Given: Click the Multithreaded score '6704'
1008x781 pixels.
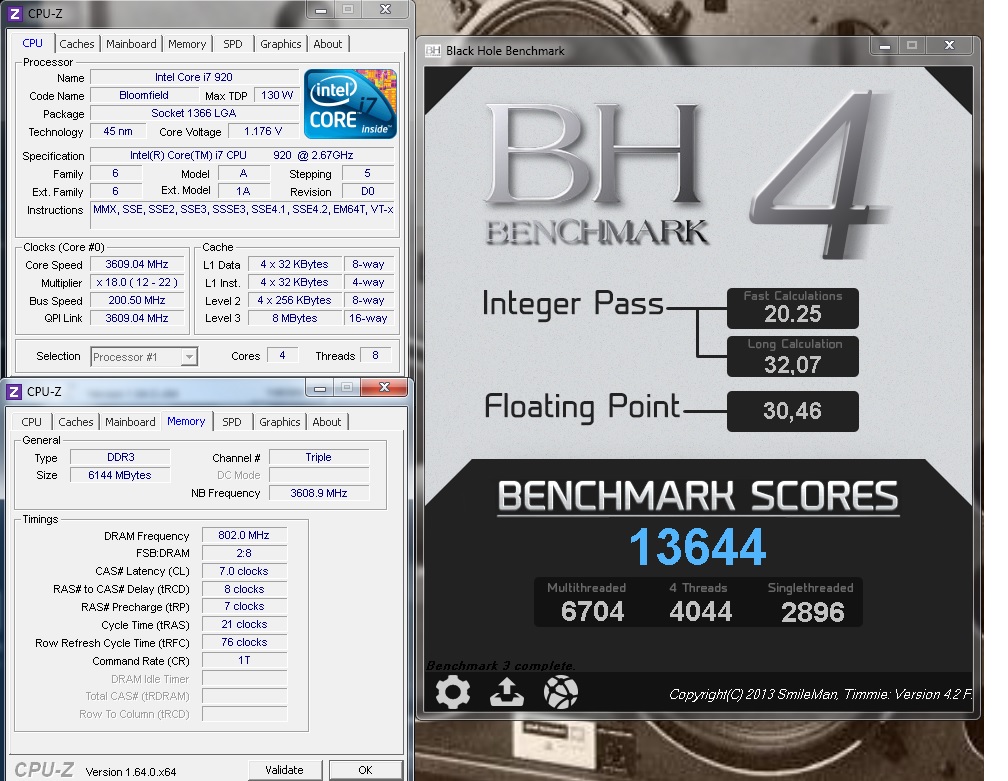Looking at the screenshot, I should [x=592, y=611].
